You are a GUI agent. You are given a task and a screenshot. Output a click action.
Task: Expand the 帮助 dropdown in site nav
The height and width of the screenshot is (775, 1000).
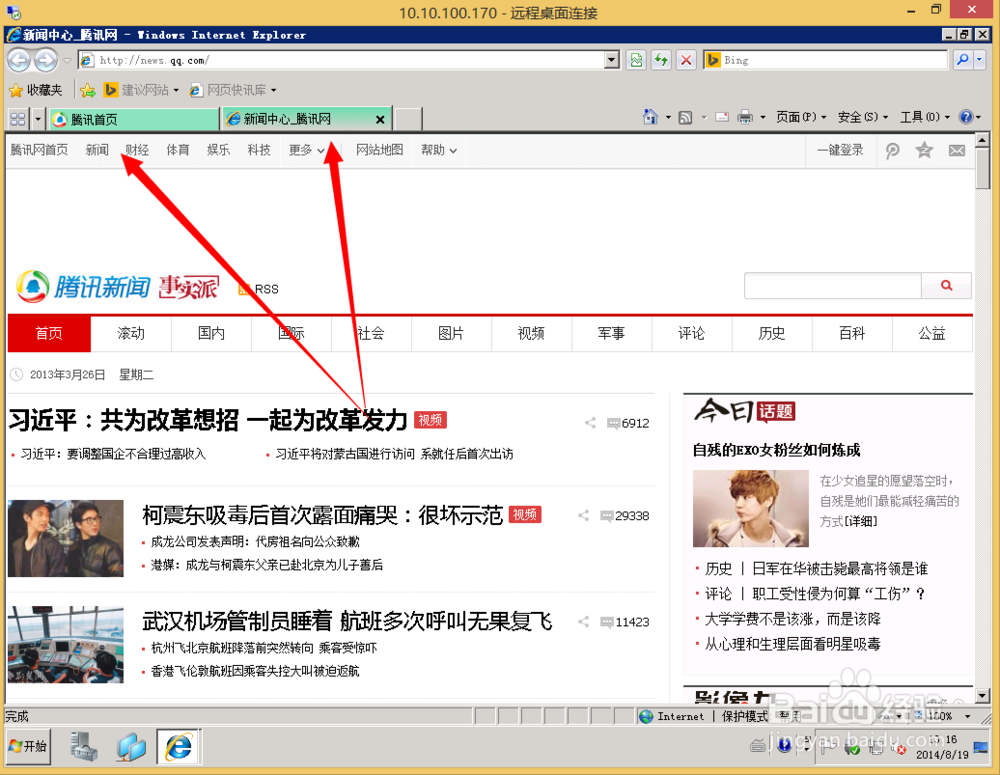coord(439,151)
